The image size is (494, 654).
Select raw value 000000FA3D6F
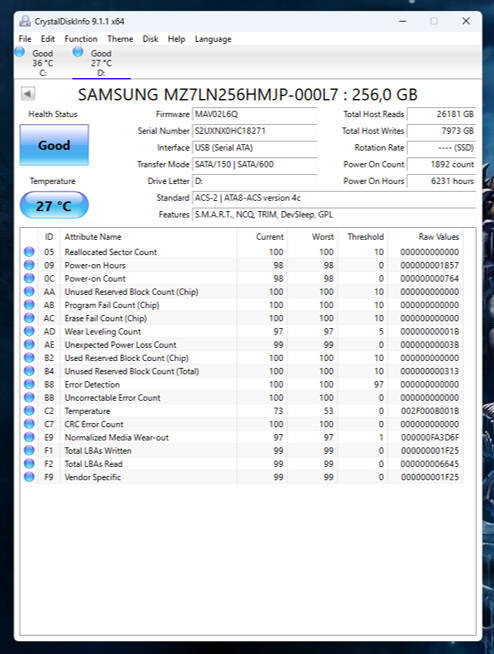(430, 438)
